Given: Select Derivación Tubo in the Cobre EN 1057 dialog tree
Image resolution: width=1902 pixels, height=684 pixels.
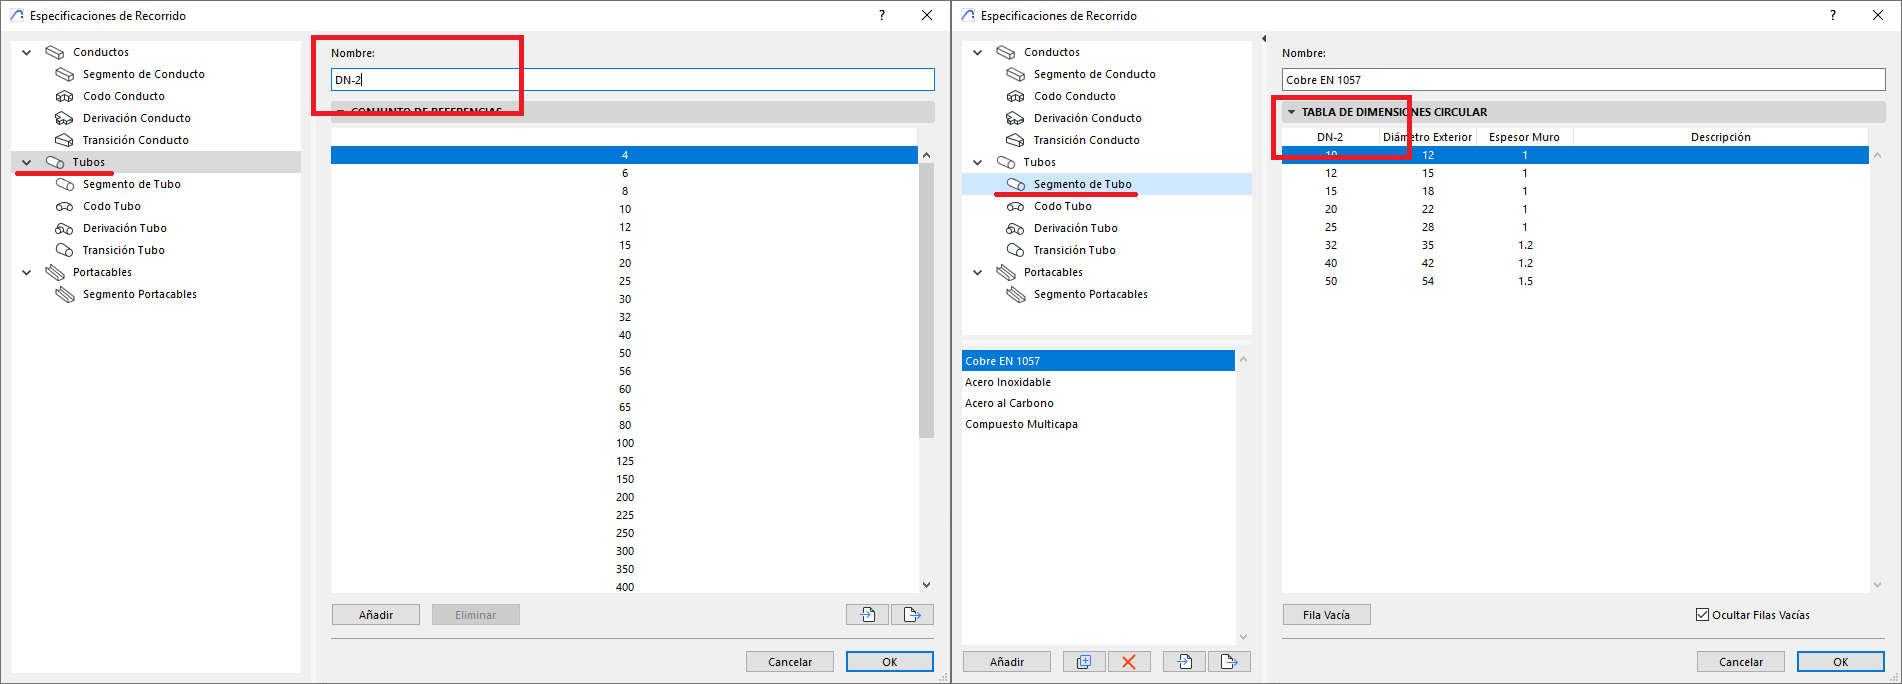Looking at the screenshot, I should pos(1075,228).
